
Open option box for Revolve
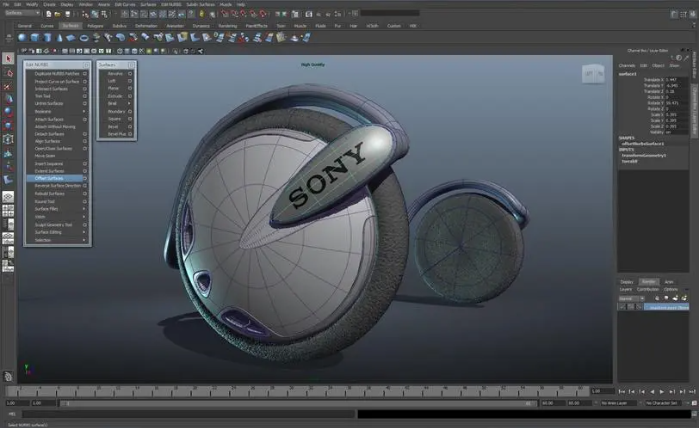pyautogui.click(x=130, y=74)
